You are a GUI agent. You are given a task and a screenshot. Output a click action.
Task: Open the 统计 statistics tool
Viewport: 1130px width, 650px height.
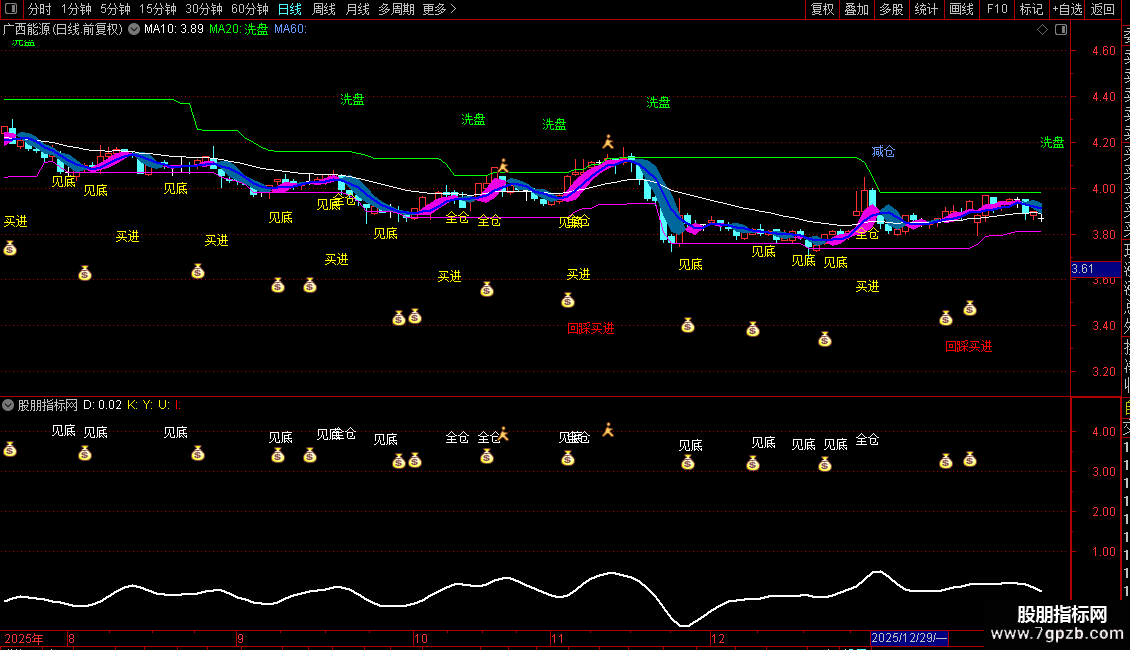926,9
